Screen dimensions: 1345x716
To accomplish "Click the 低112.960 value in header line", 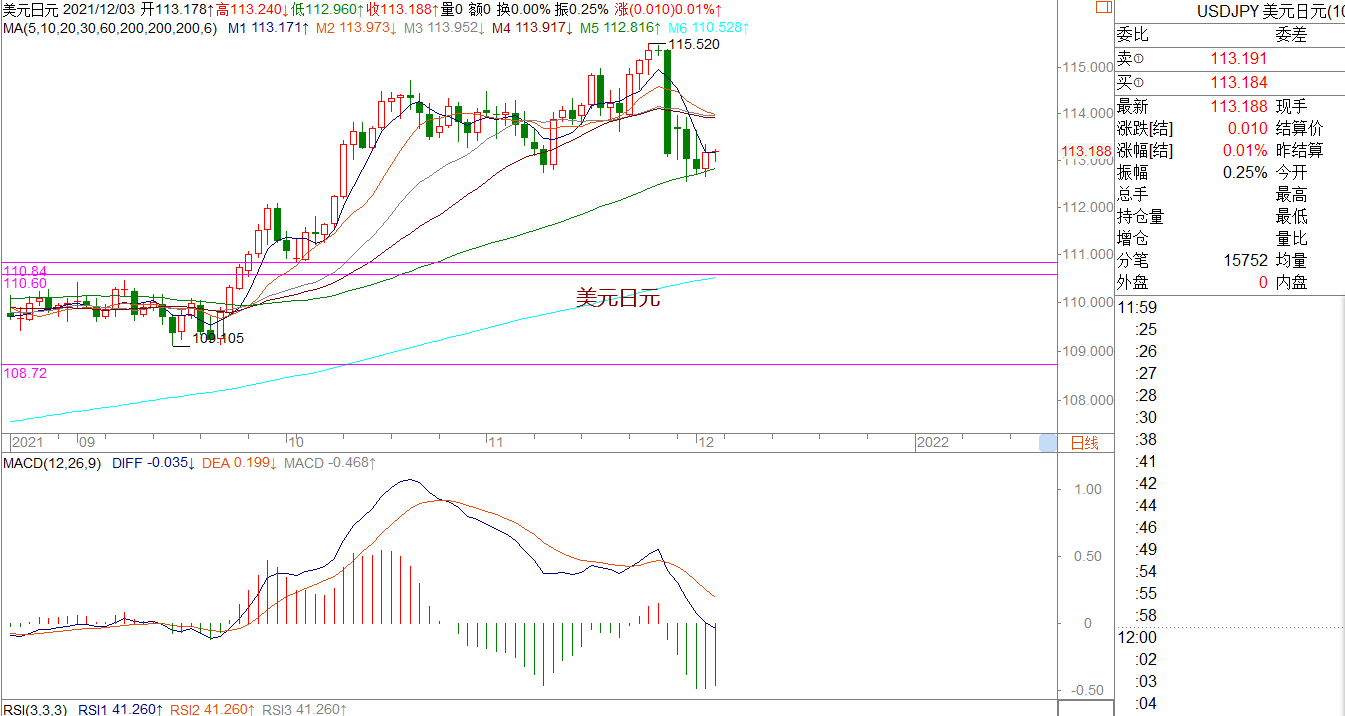I will tap(329, 8).
